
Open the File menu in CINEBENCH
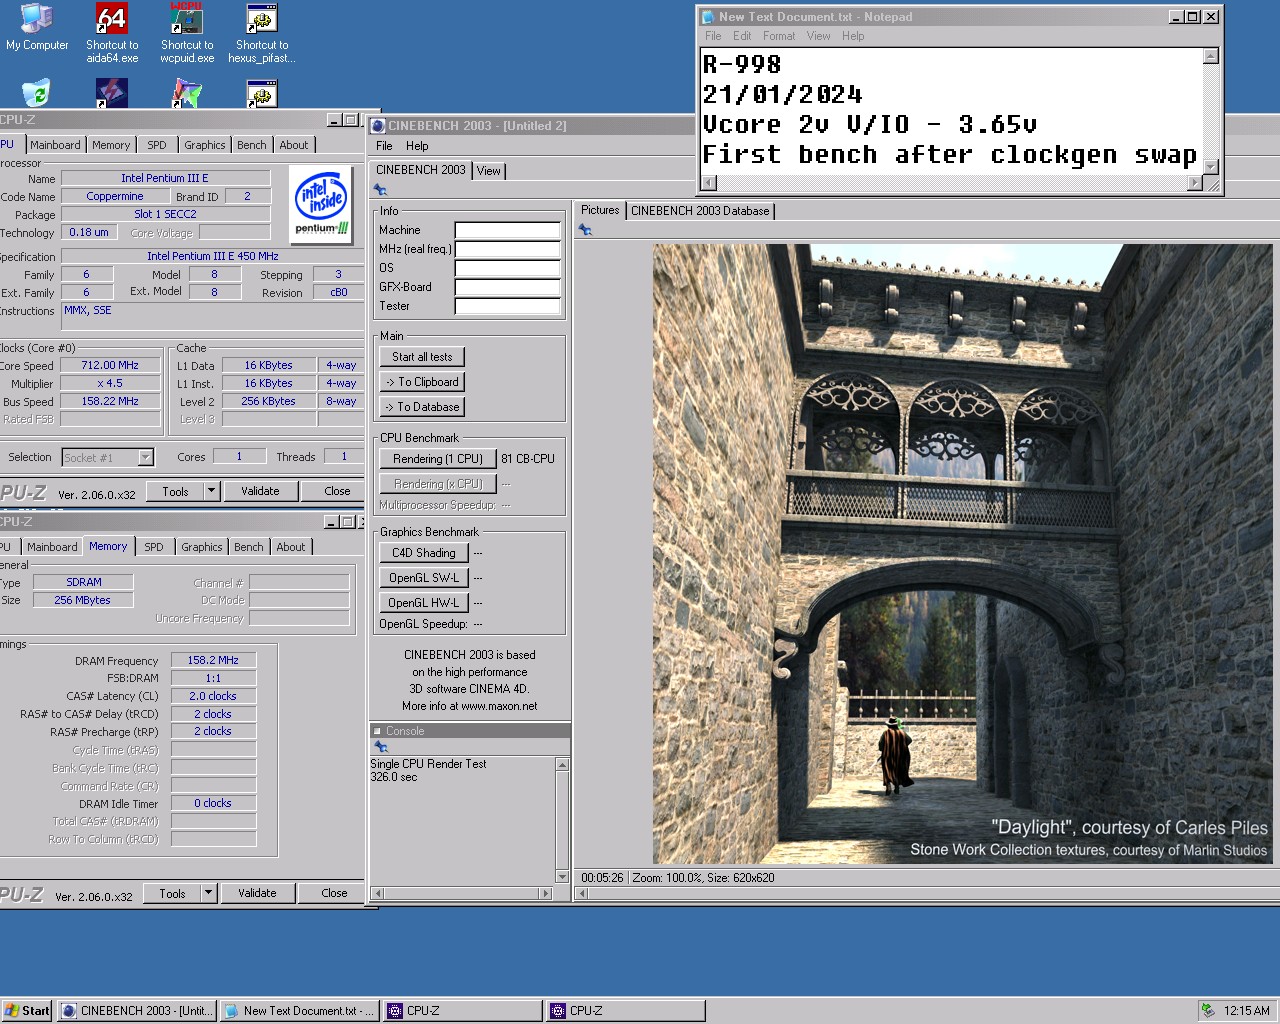pyautogui.click(x=384, y=146)
